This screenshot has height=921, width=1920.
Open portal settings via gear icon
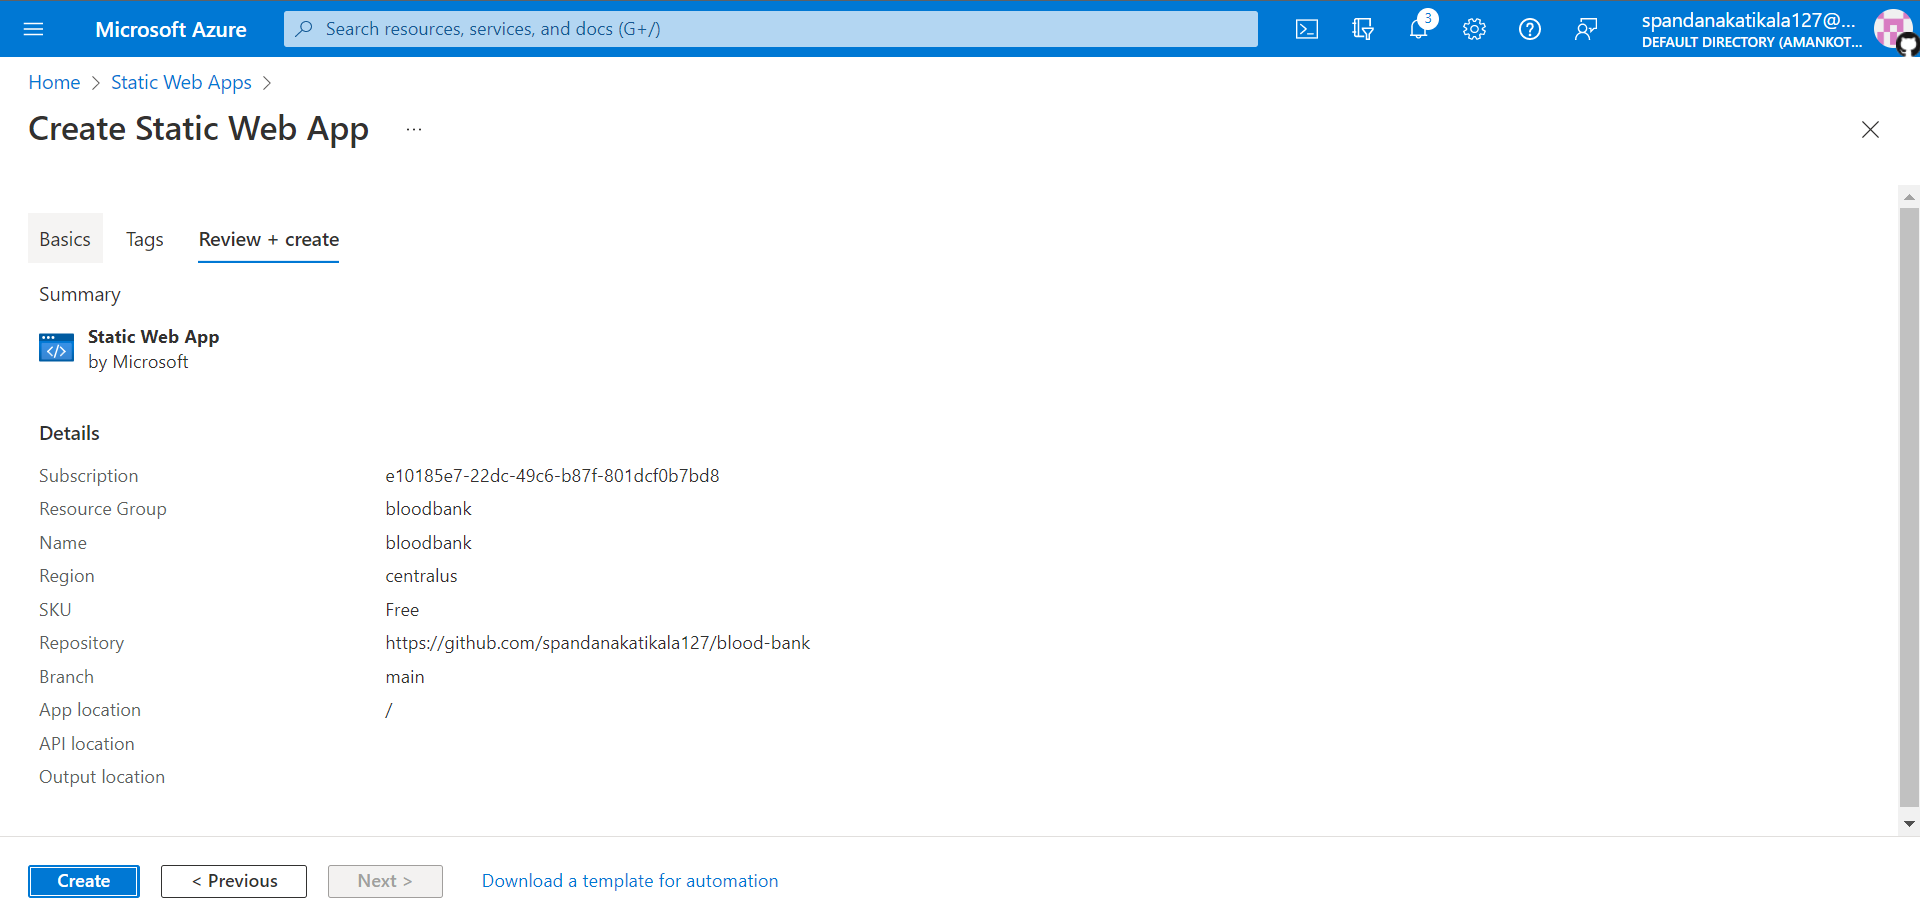[x=1474, y=29]
